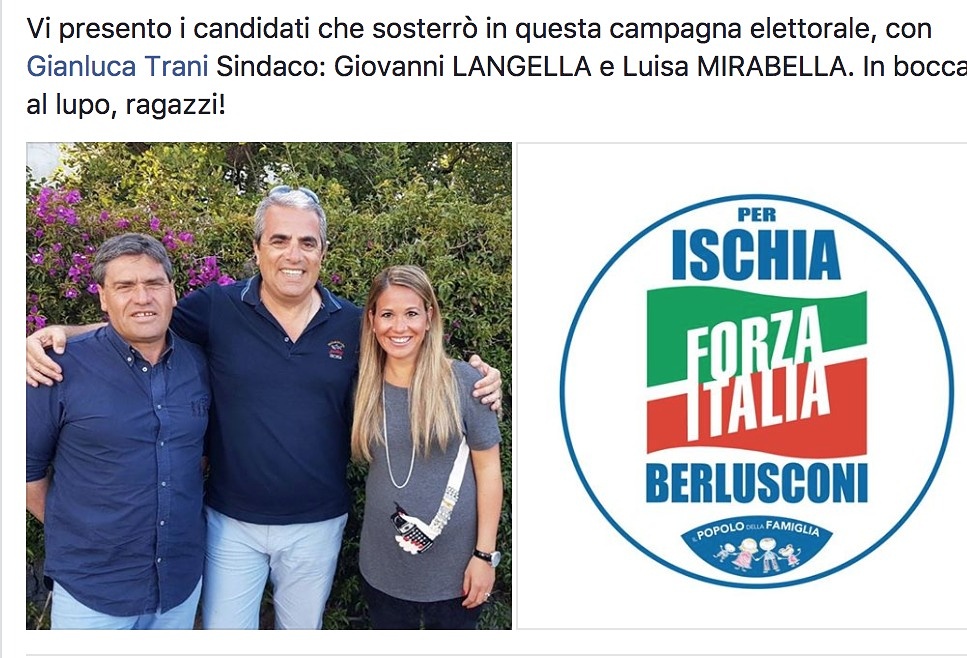Click the wristwatch on the woman's arm
The width and height of the screenshot is (967, 658).
coord(488,557)
